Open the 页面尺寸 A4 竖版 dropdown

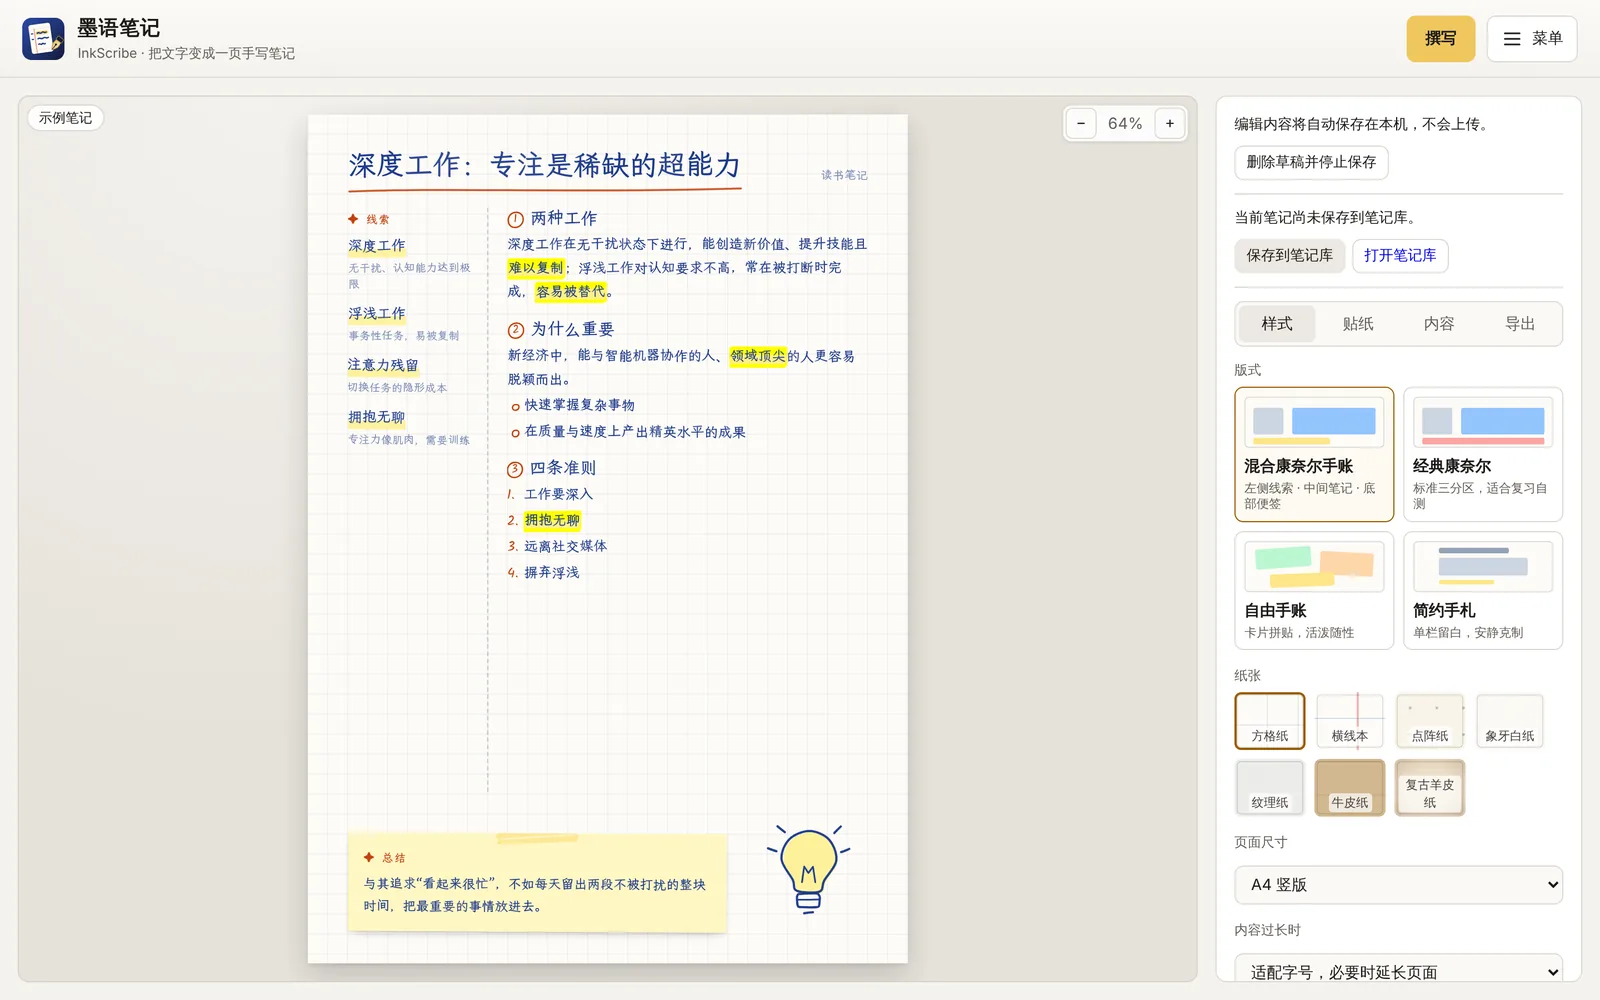1398,885
